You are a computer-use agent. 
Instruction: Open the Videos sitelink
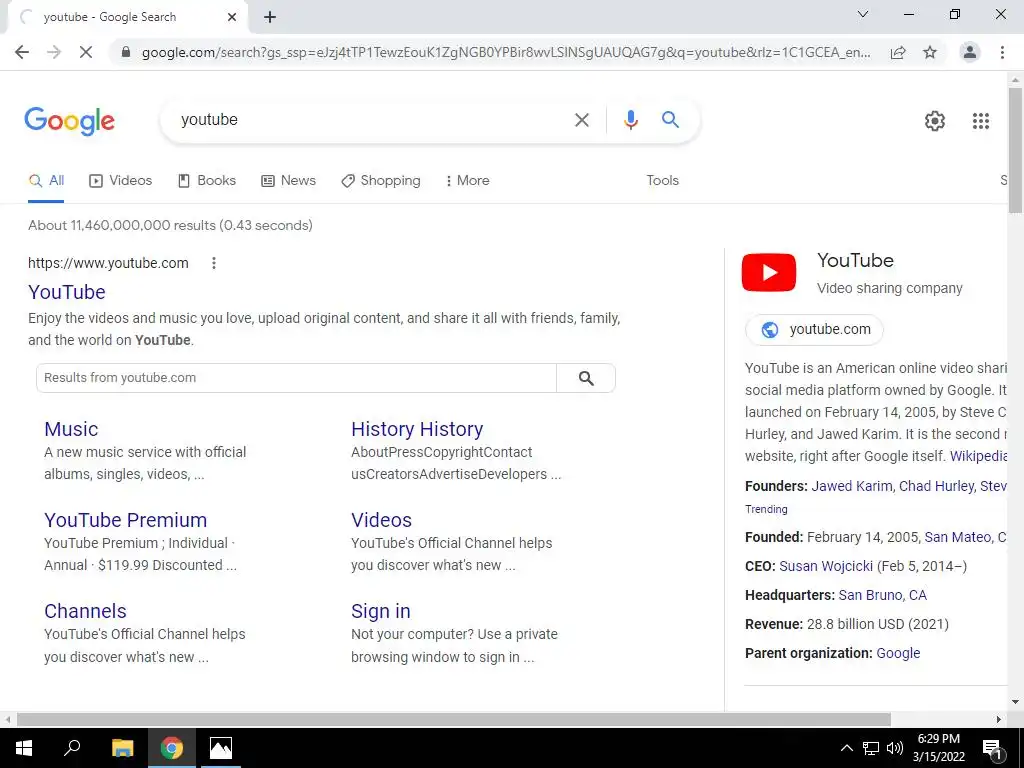(381, 520)
